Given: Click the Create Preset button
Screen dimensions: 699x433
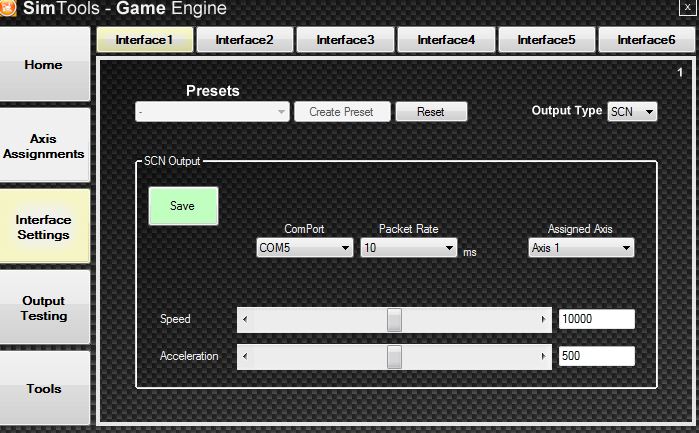Looking at the screenshot, I should (342, 111).
